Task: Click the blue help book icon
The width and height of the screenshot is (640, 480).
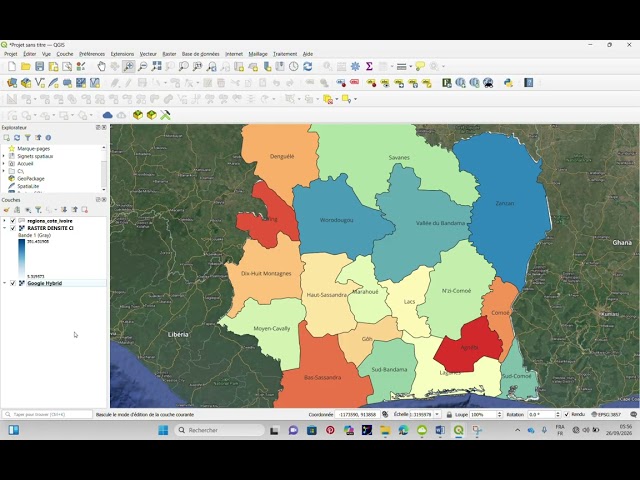Action: (x=529, y=83)
